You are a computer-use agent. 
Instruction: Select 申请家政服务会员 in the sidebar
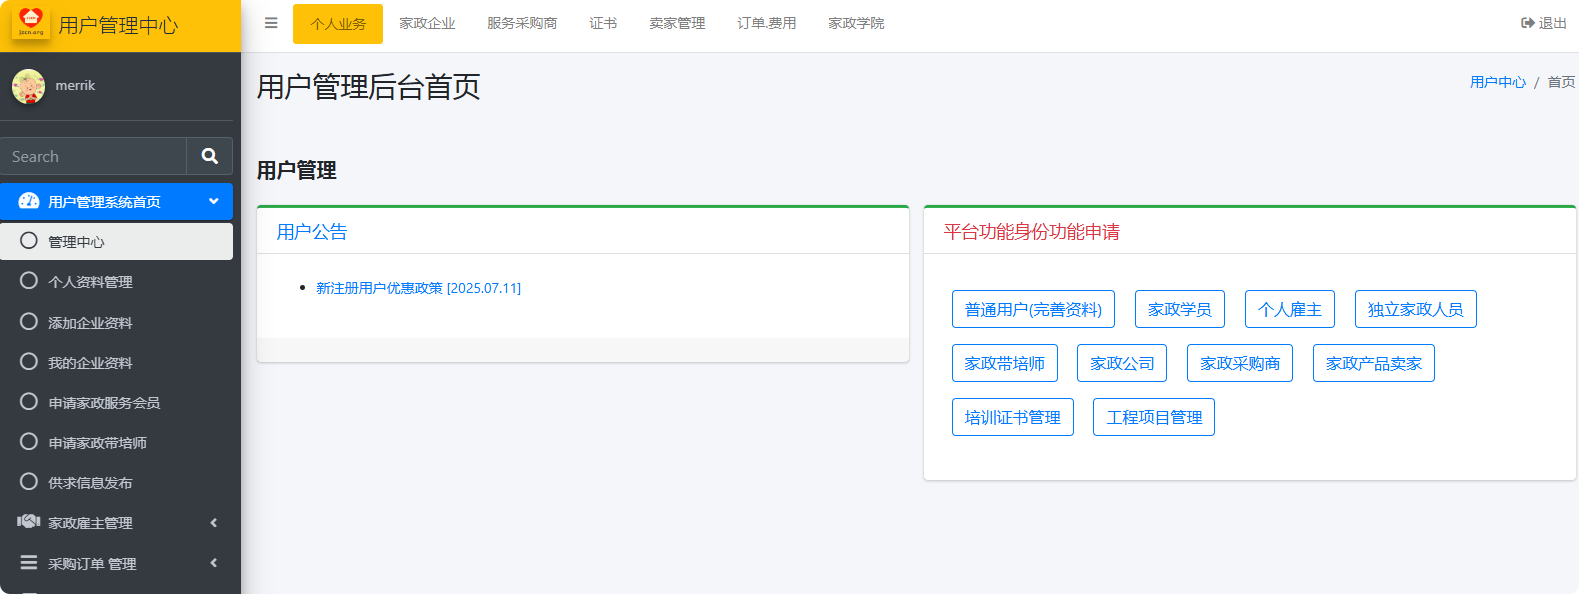116,402
